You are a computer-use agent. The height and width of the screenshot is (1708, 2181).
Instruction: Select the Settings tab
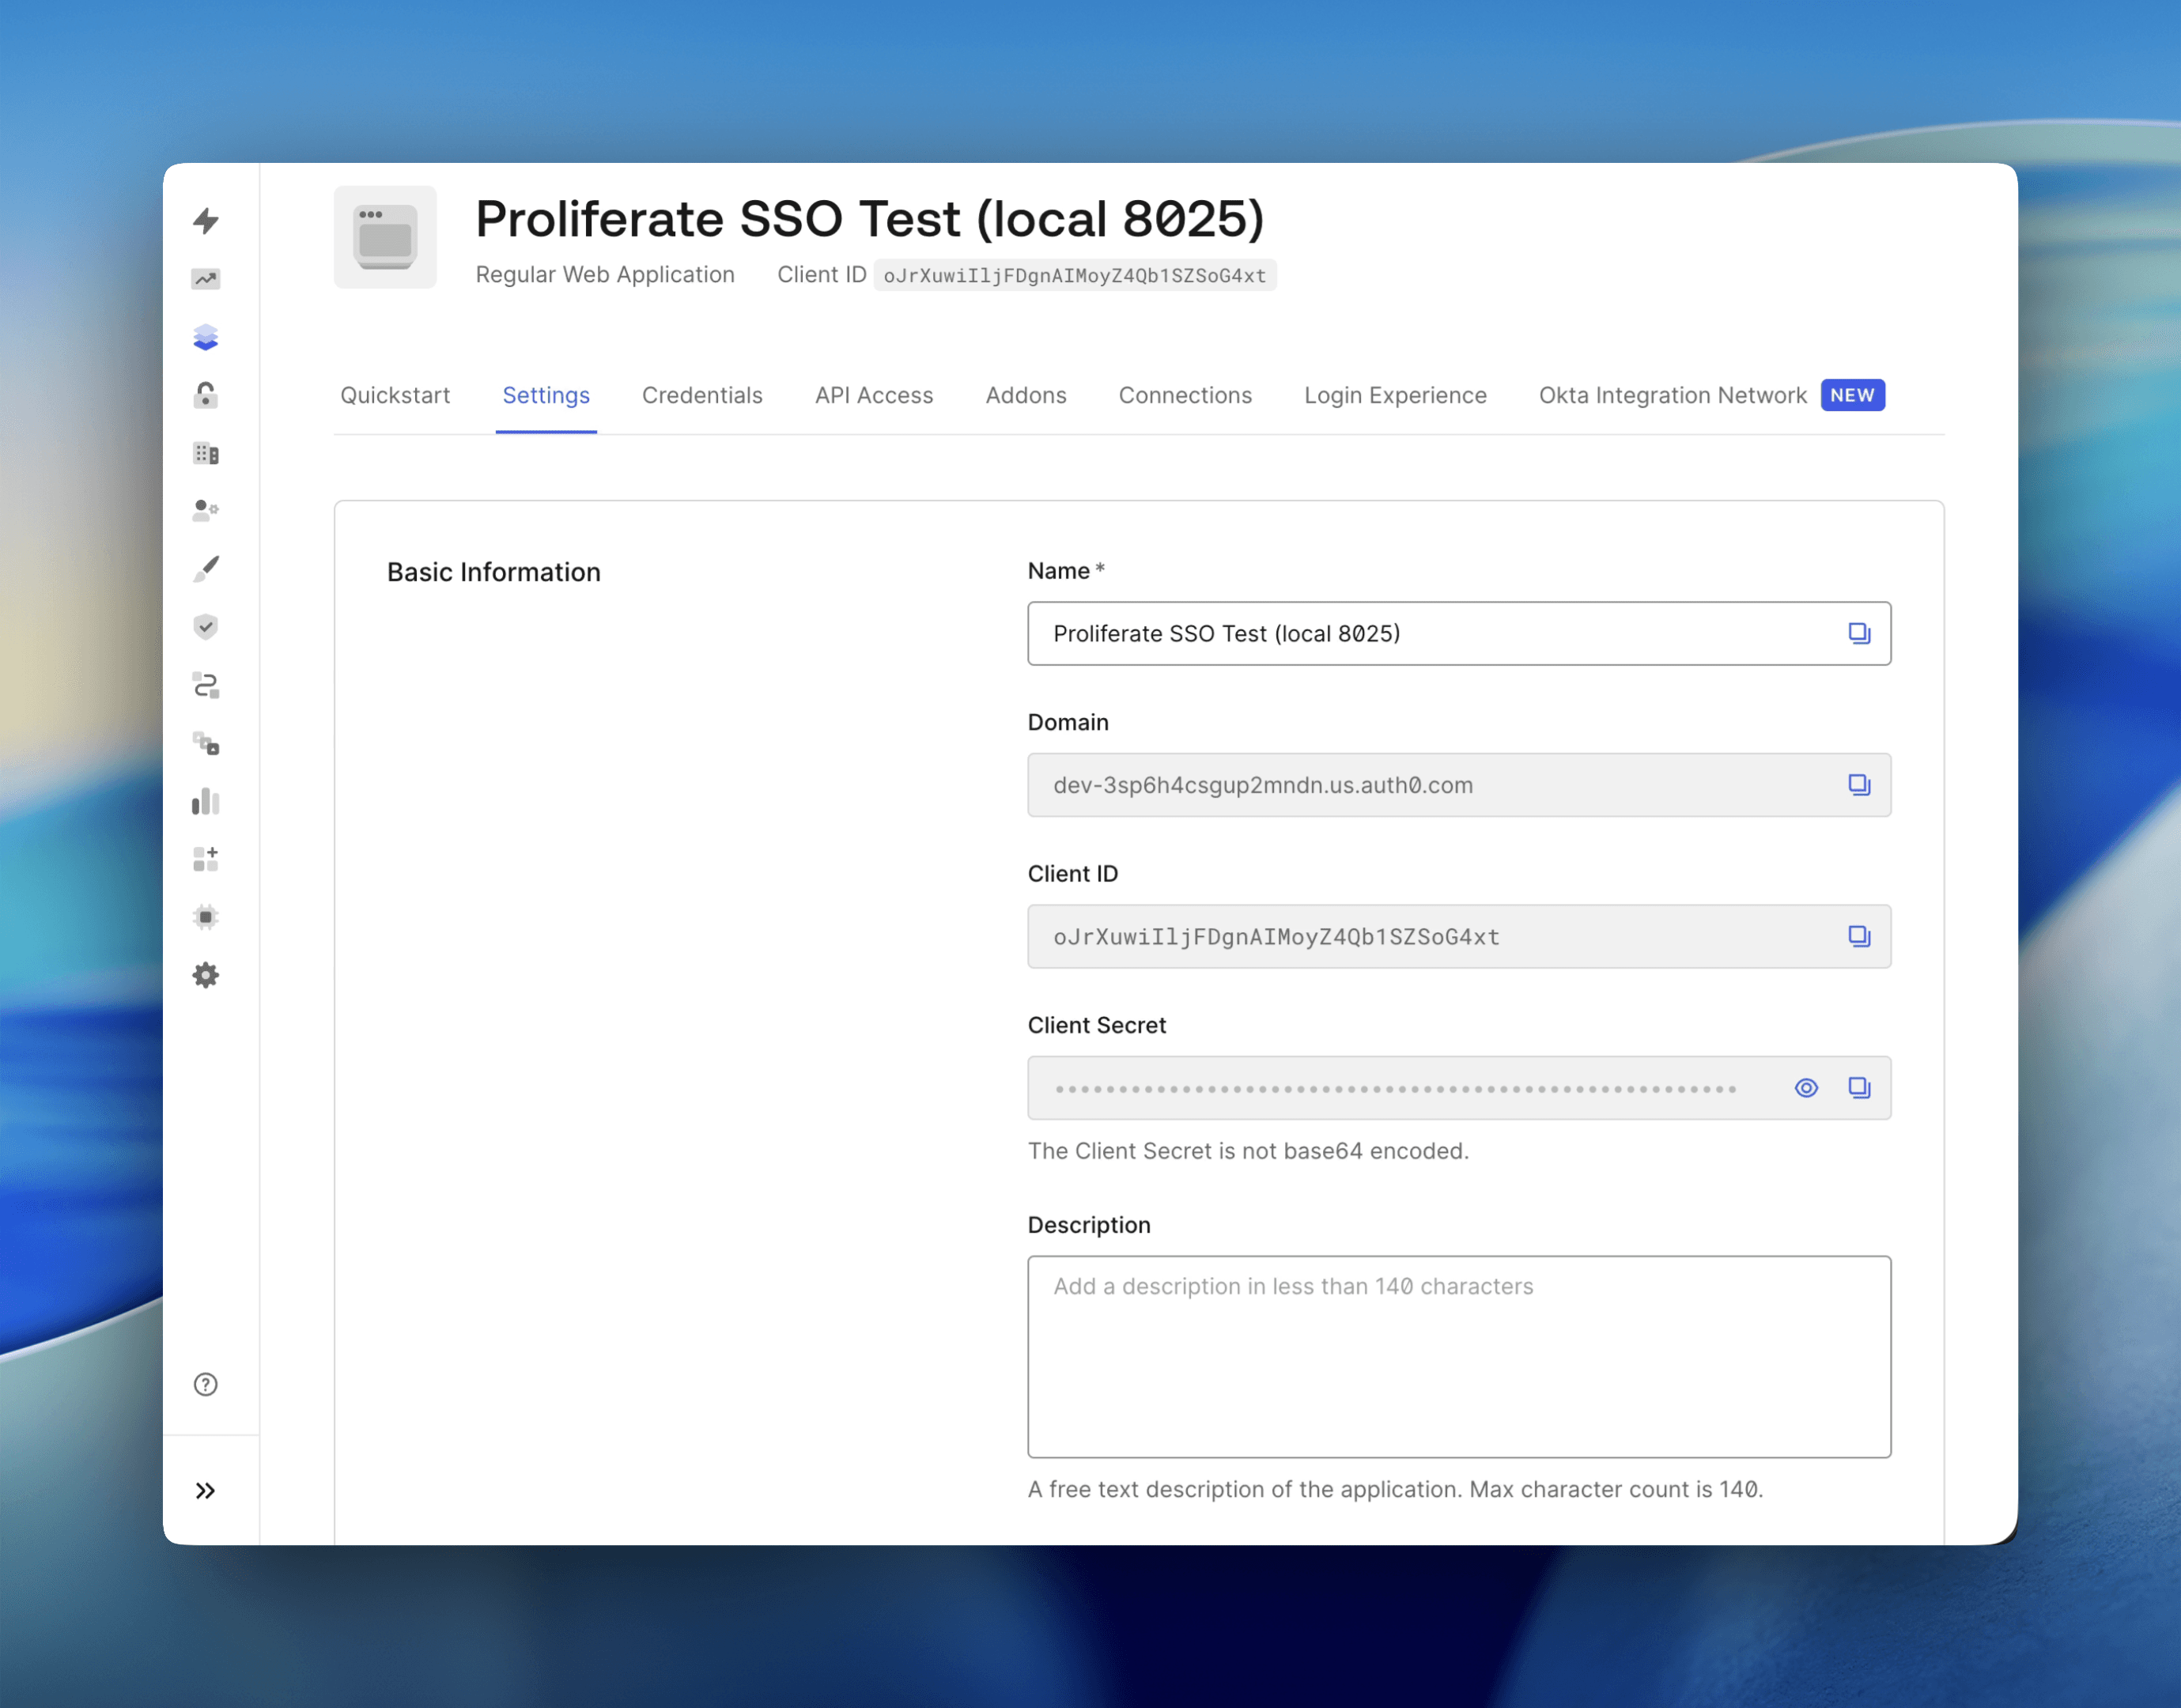click(546, 395)
